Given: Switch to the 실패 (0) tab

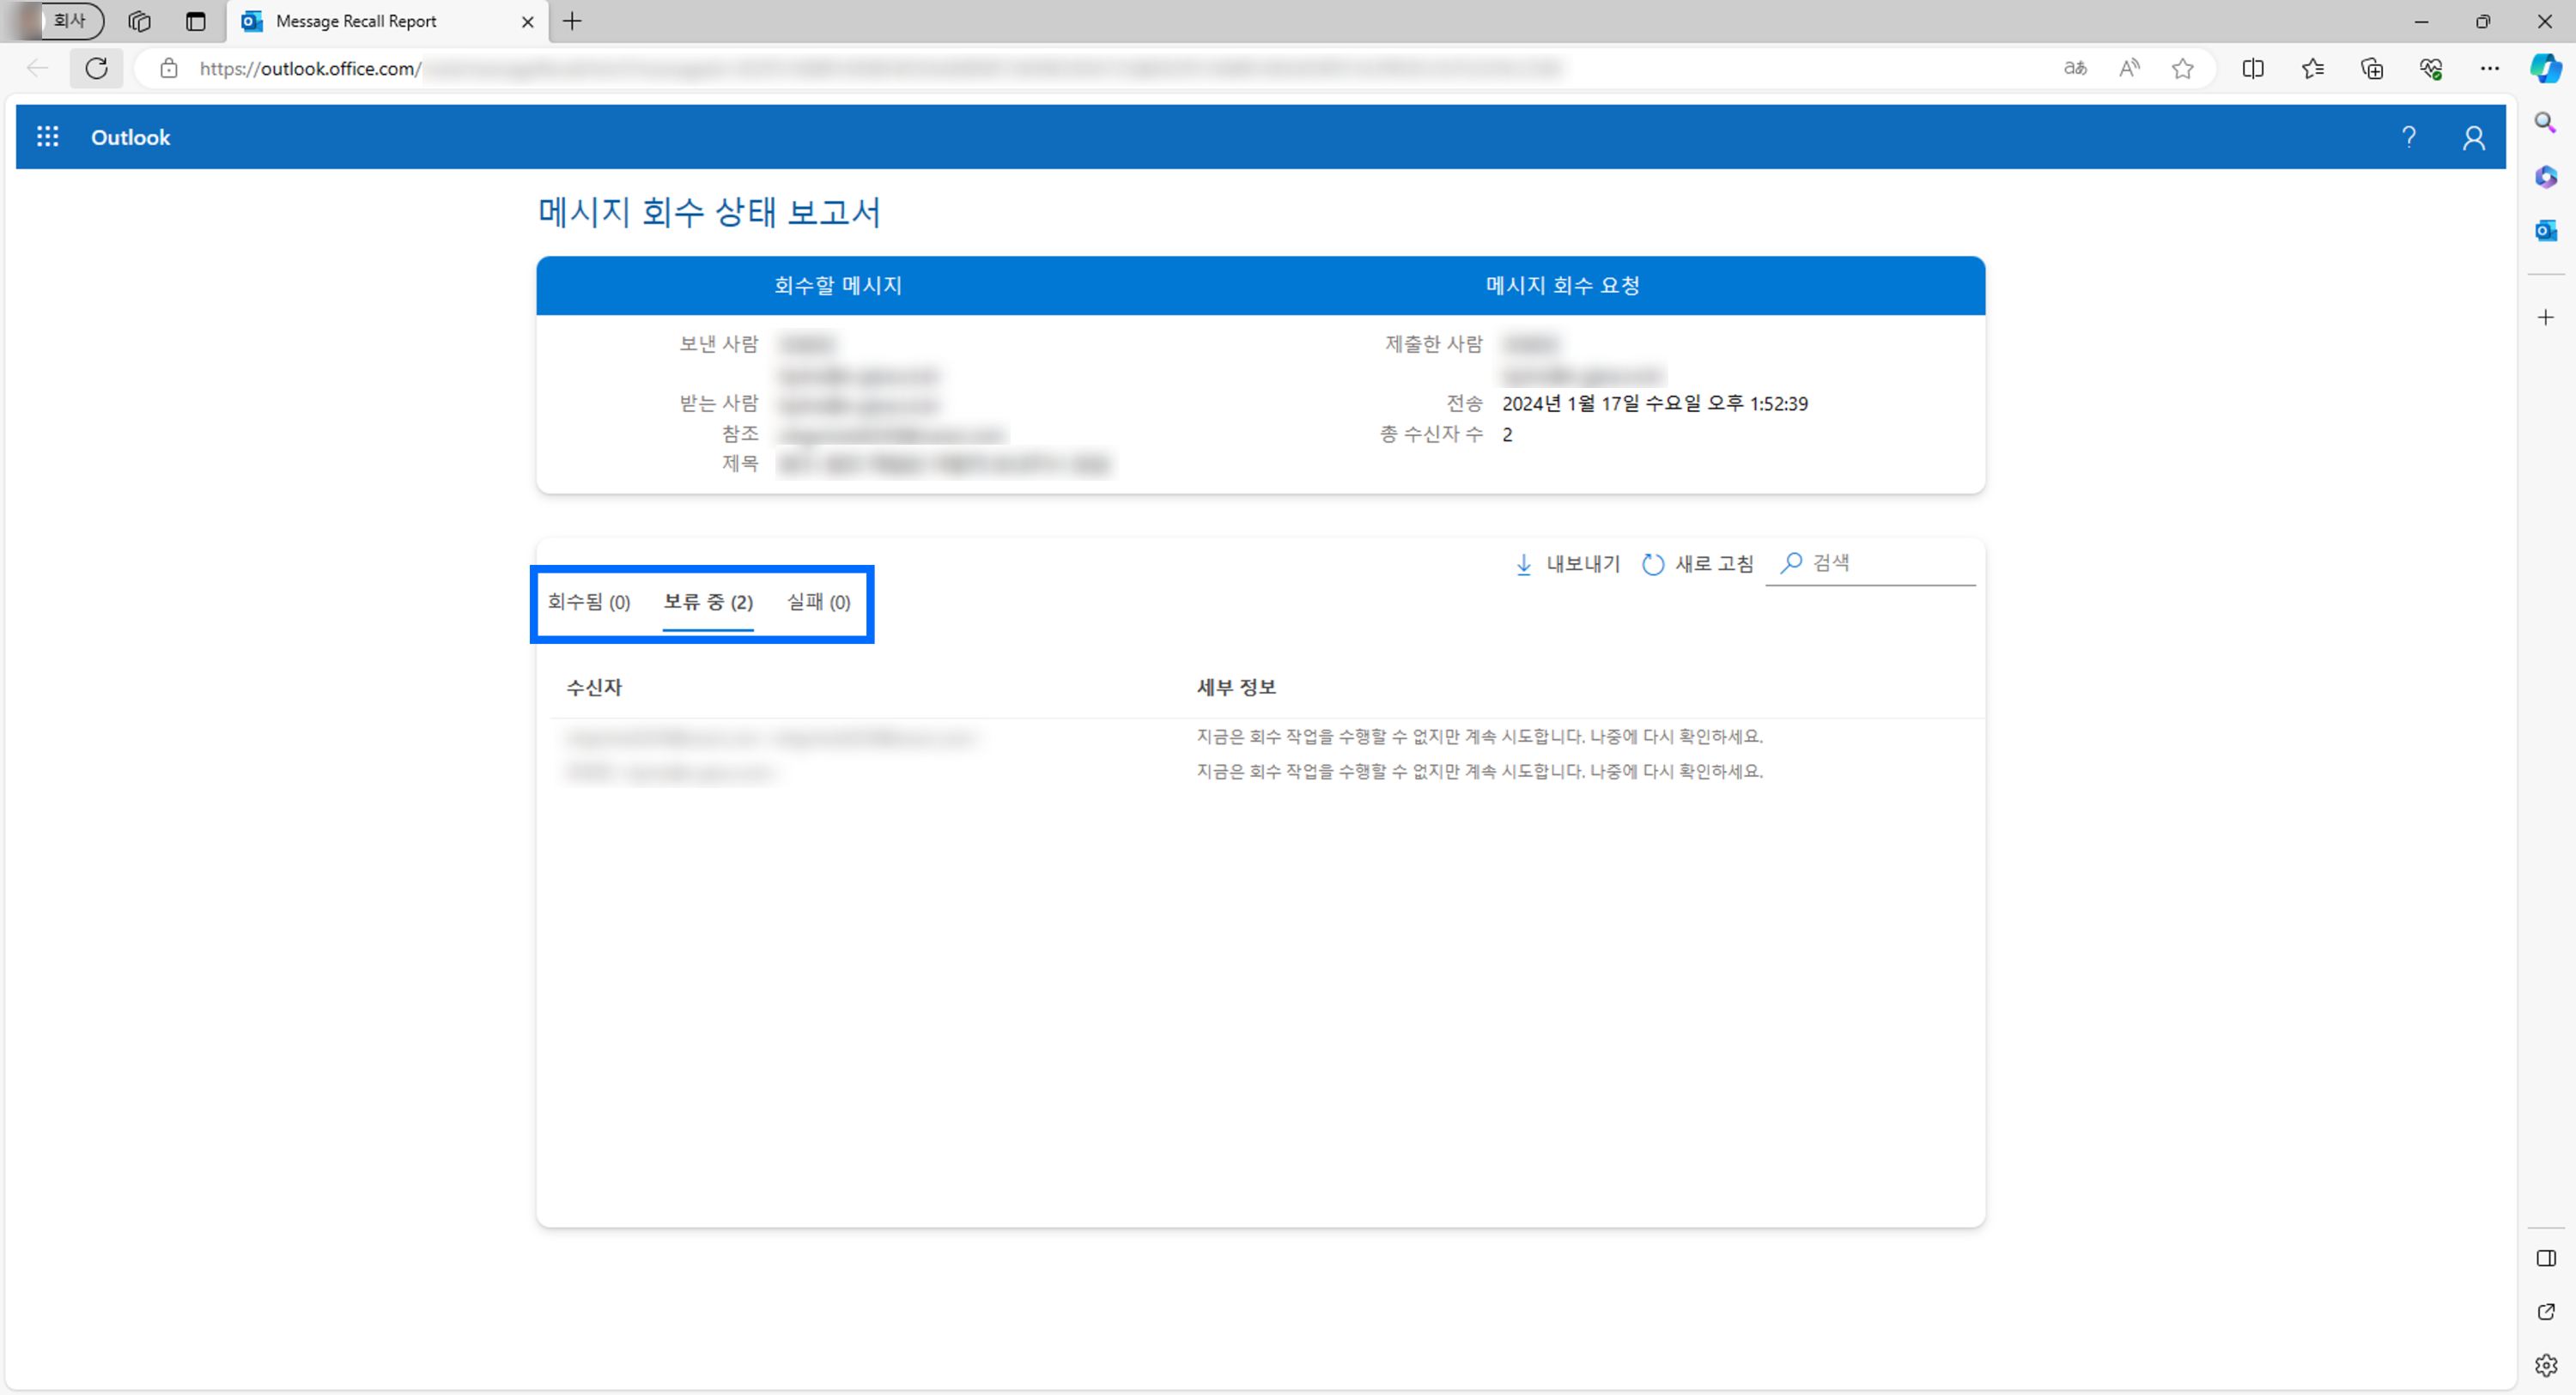Looking at the screenshot, I should click(x=817, y=602).
